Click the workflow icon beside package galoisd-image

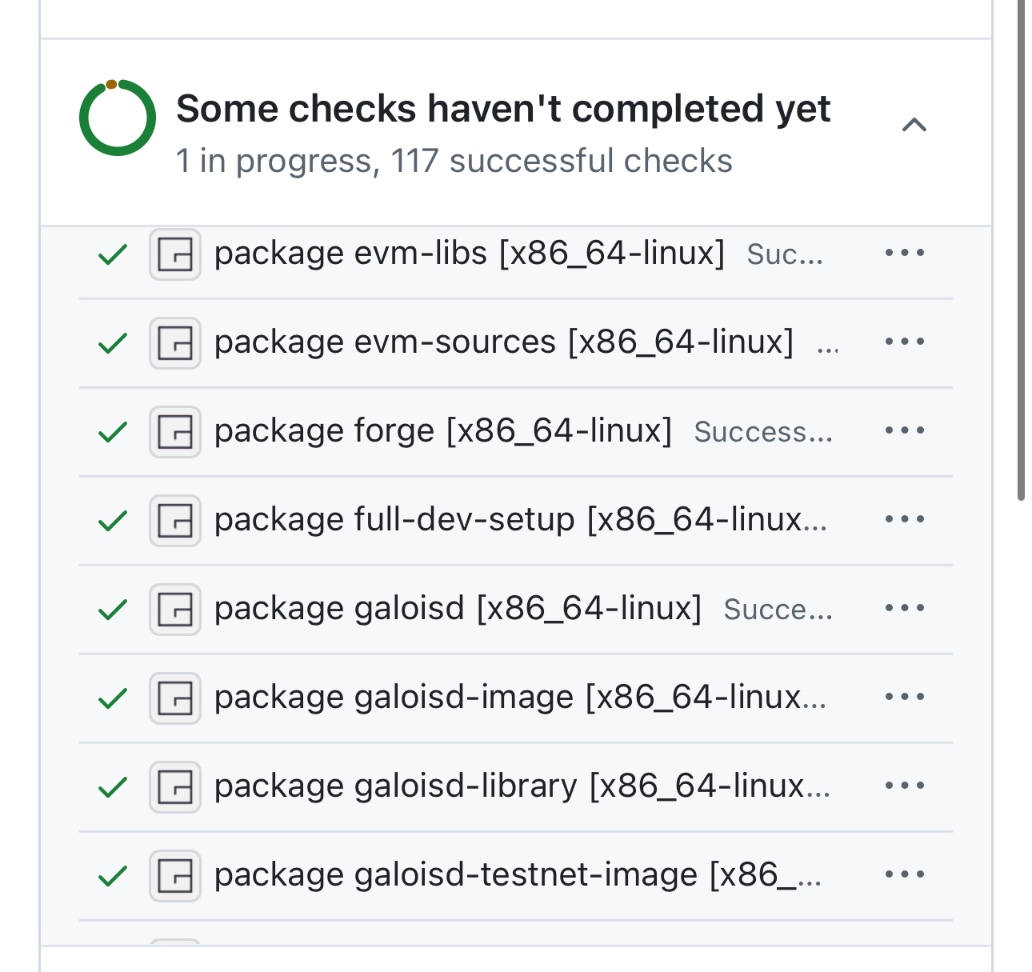[175, 698]
